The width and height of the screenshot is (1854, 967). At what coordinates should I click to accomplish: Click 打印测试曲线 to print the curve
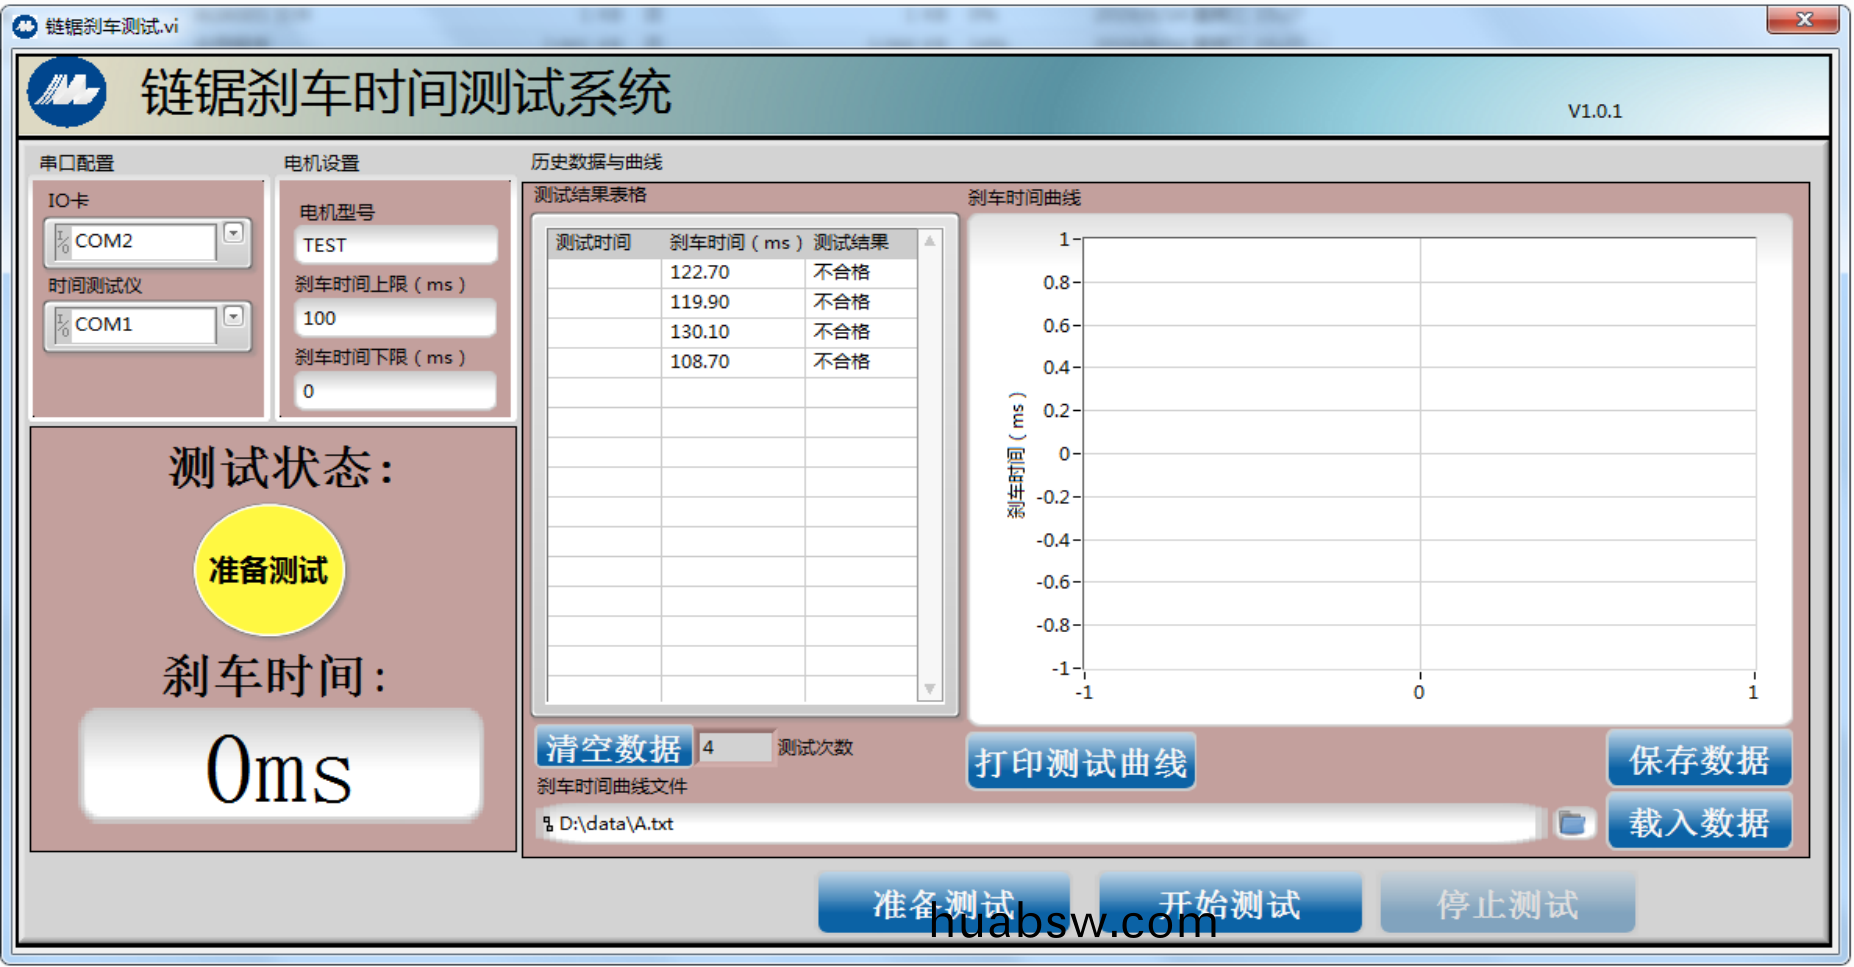1081,763
